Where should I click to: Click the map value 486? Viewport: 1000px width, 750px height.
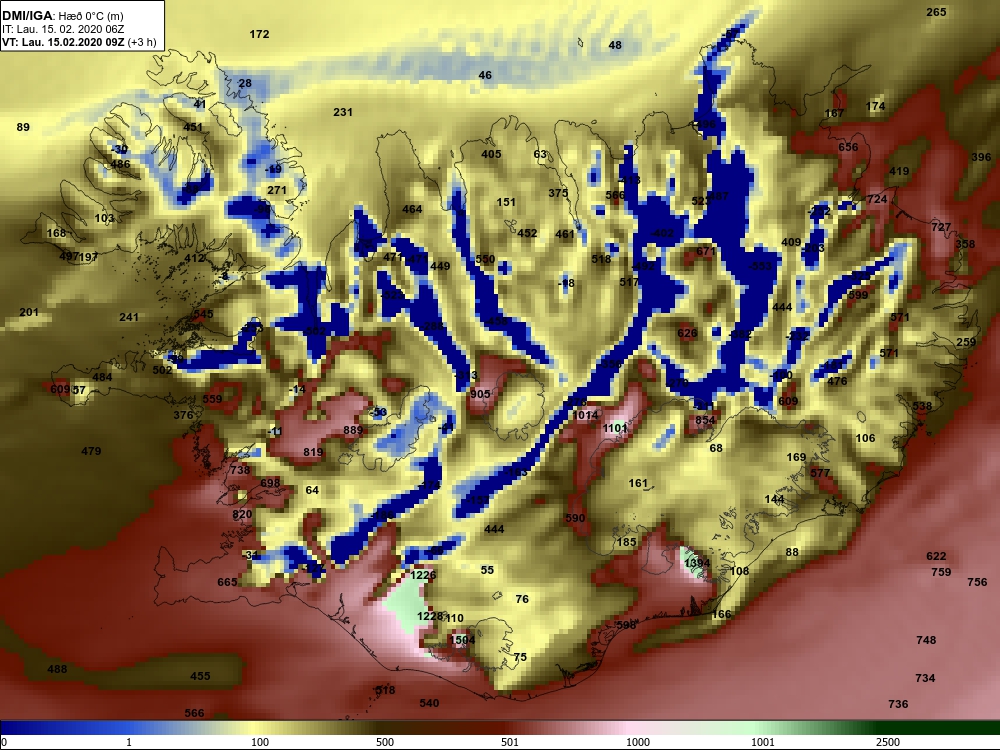(121, 165)
